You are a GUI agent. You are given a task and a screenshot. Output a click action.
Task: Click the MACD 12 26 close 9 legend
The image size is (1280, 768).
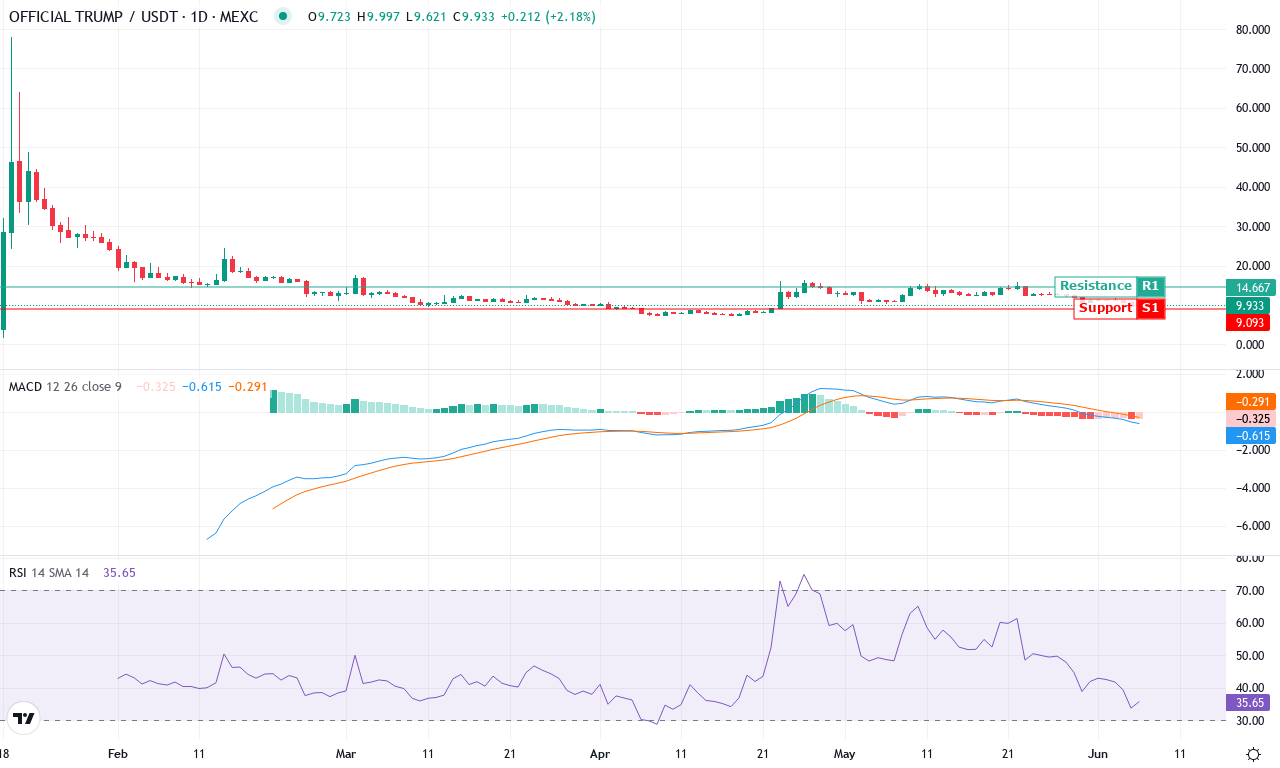(x=65, y=386)
